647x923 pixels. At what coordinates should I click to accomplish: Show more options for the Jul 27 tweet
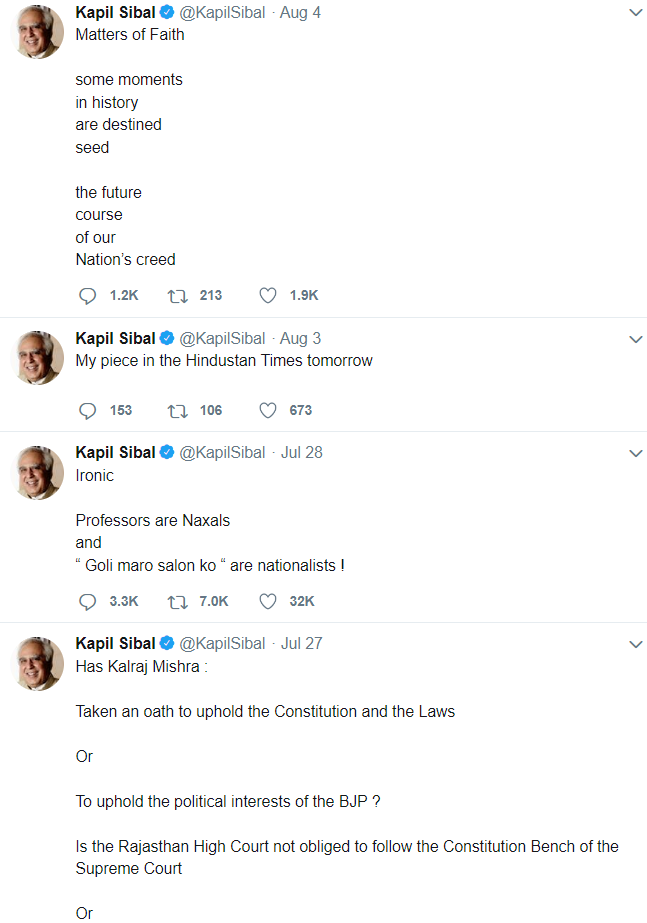point(635,644)
